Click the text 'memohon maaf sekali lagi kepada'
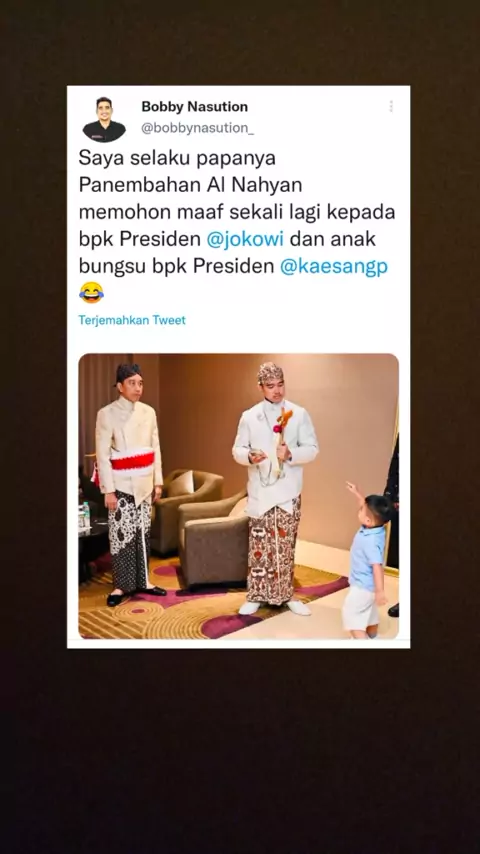The height and width of the screenshot is (854, 480). (x=237, y=212)
